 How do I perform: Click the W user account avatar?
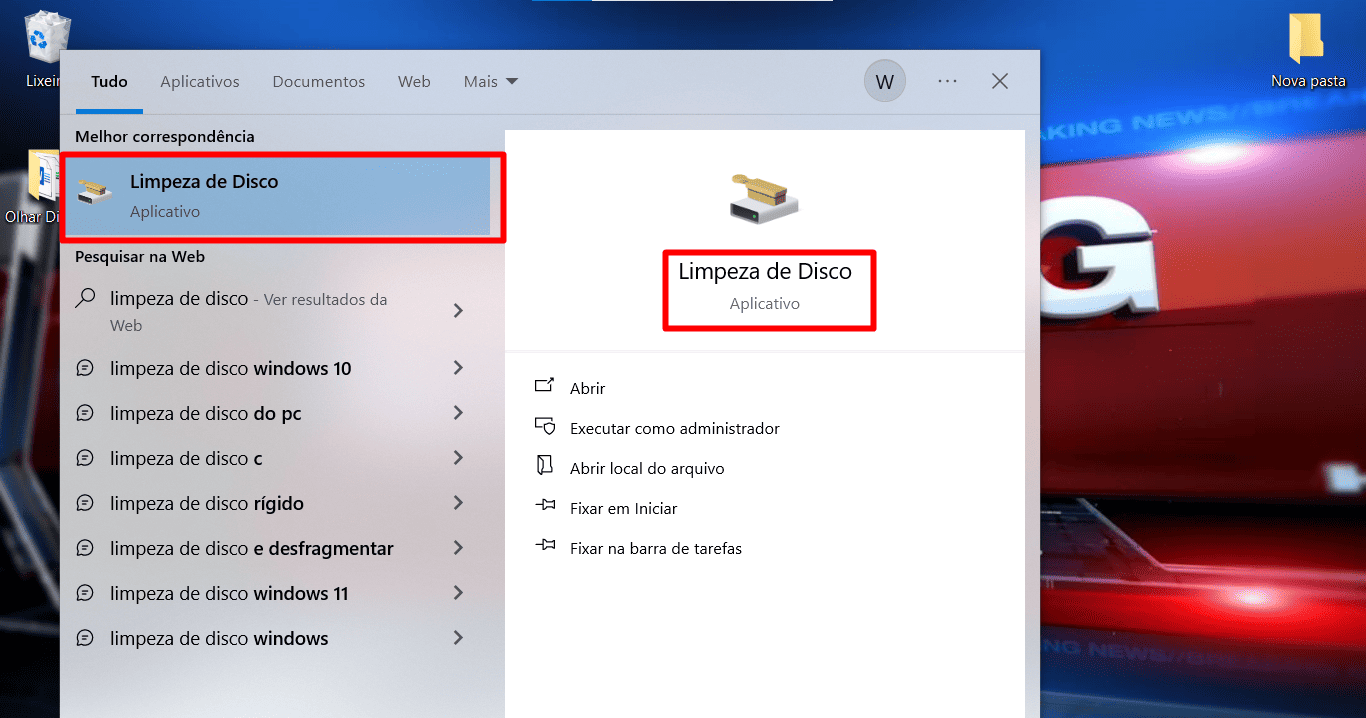pos(884,82)
